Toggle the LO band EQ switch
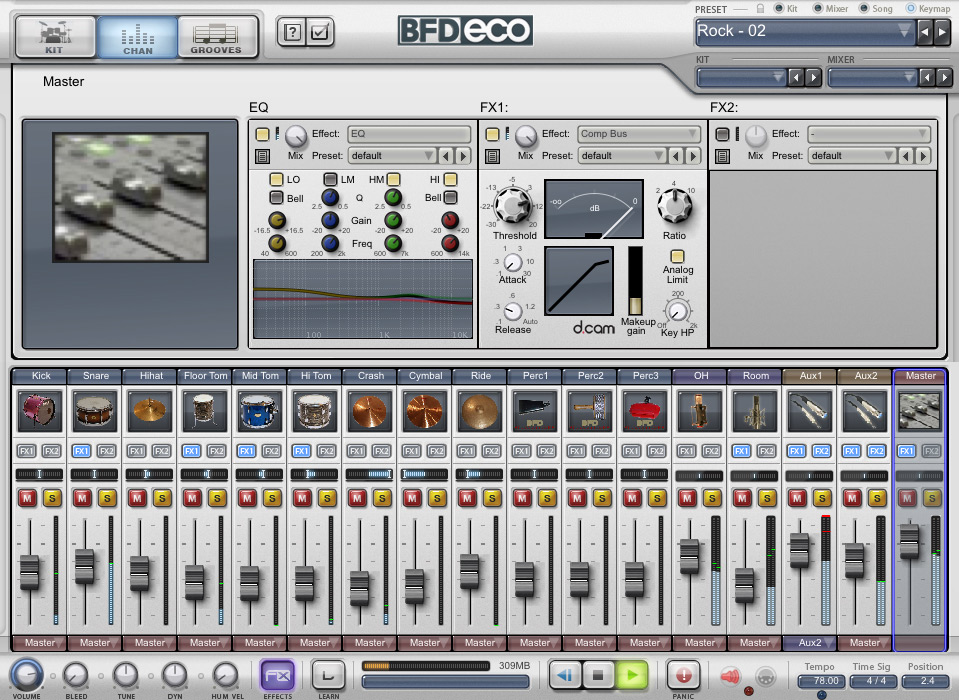 276,179
